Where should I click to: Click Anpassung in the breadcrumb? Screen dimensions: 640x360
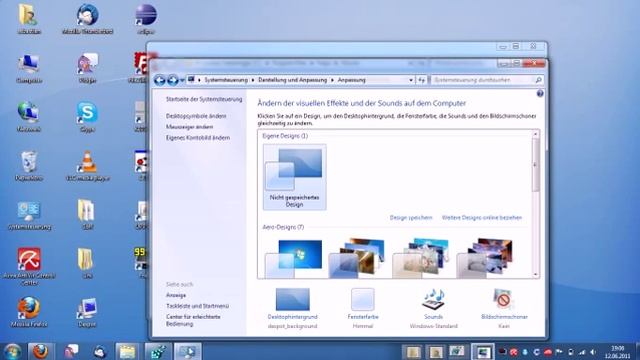[x=351, y=80]
